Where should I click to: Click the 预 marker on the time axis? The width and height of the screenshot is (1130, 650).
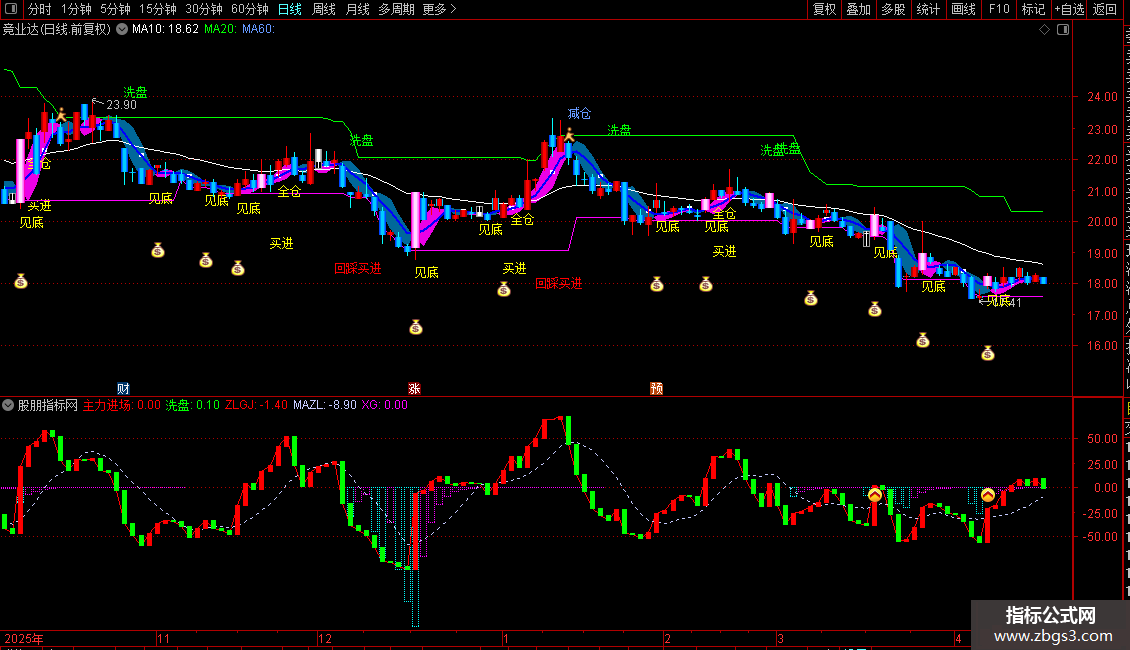coord(657,388)
